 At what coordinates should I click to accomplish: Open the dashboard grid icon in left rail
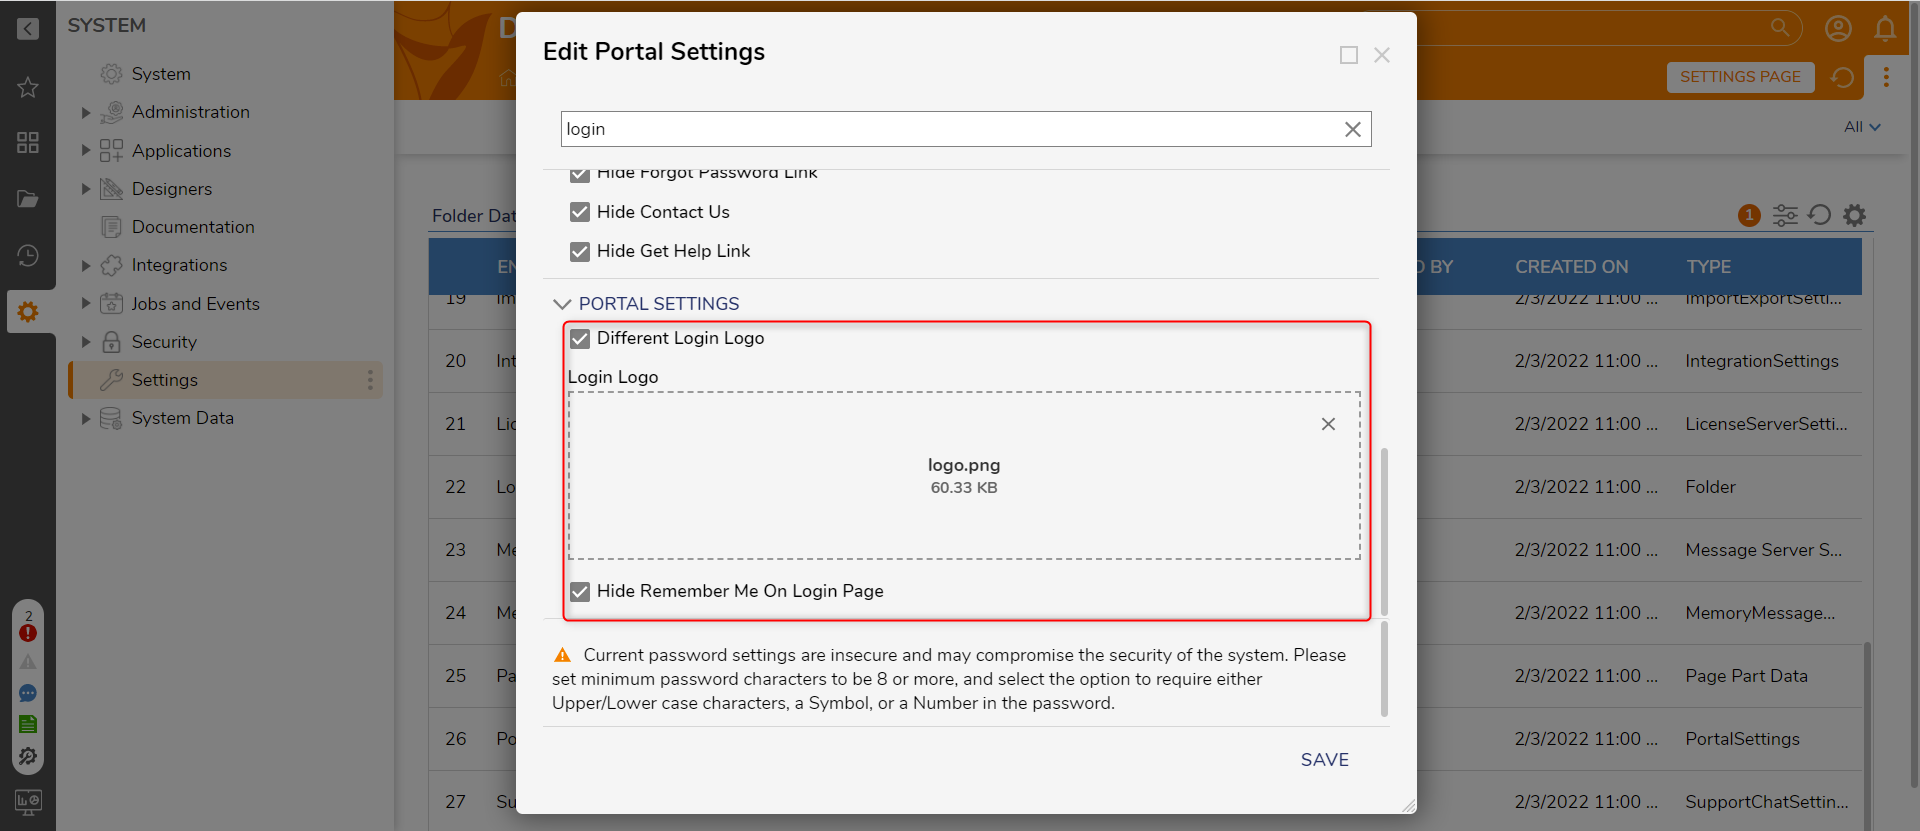[28, 142]
